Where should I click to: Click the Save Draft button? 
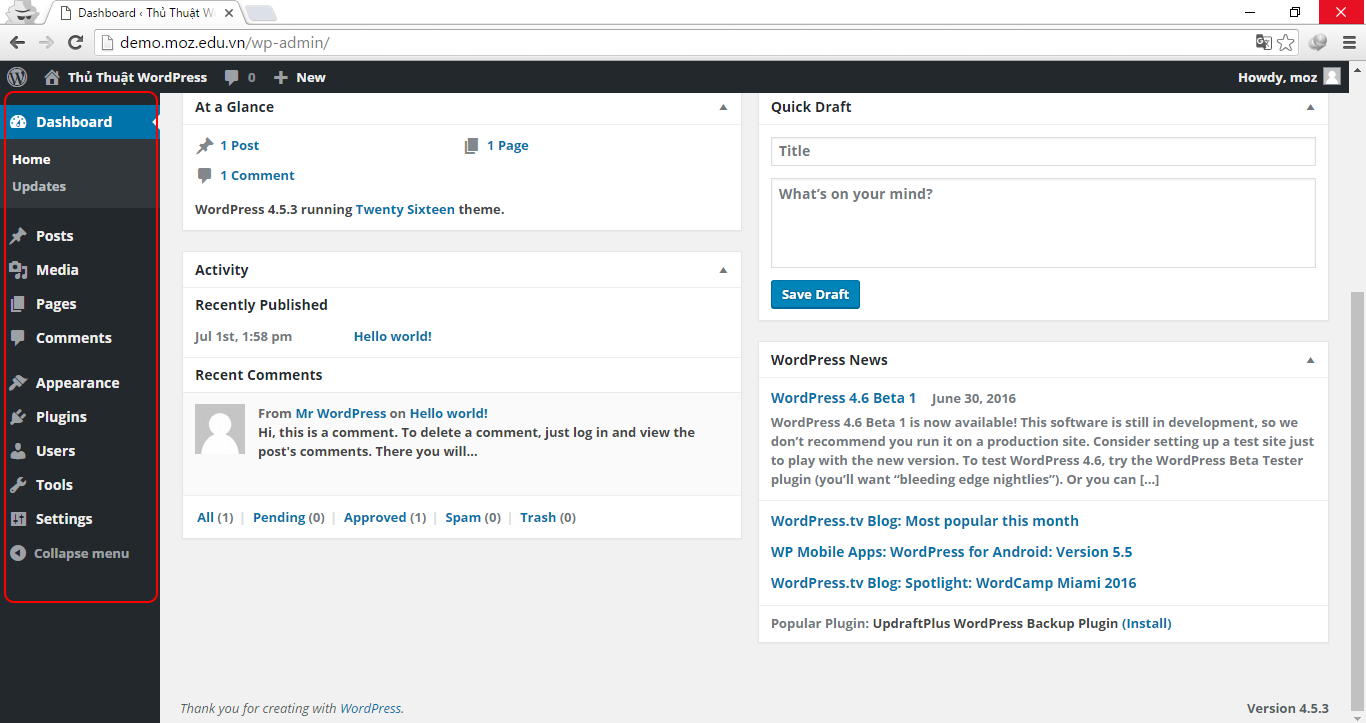point(815,294)
